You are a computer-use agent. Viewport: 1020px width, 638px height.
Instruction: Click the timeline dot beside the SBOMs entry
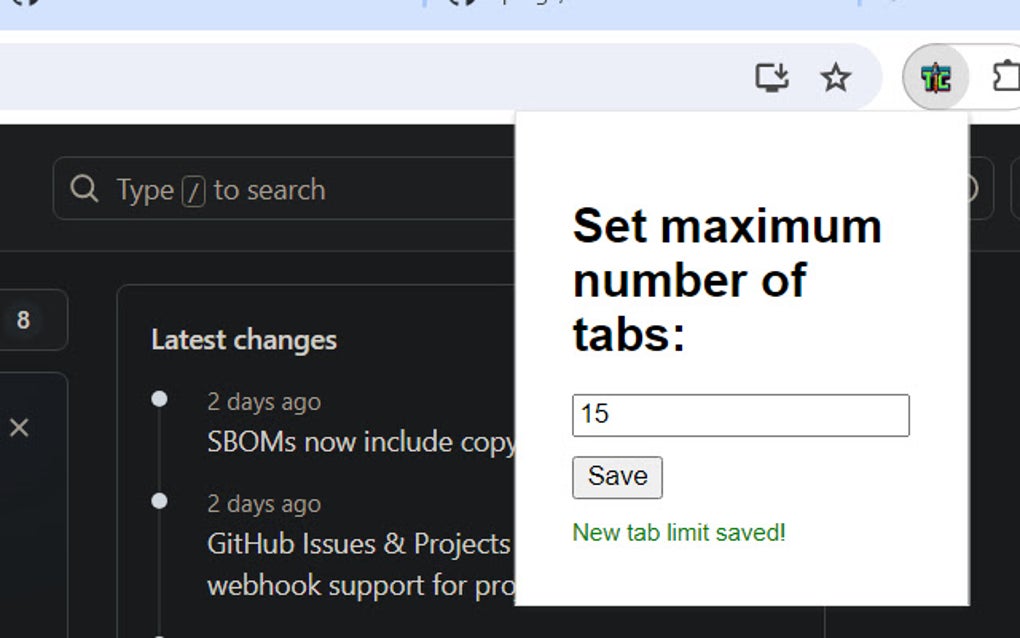click(160, 399)
